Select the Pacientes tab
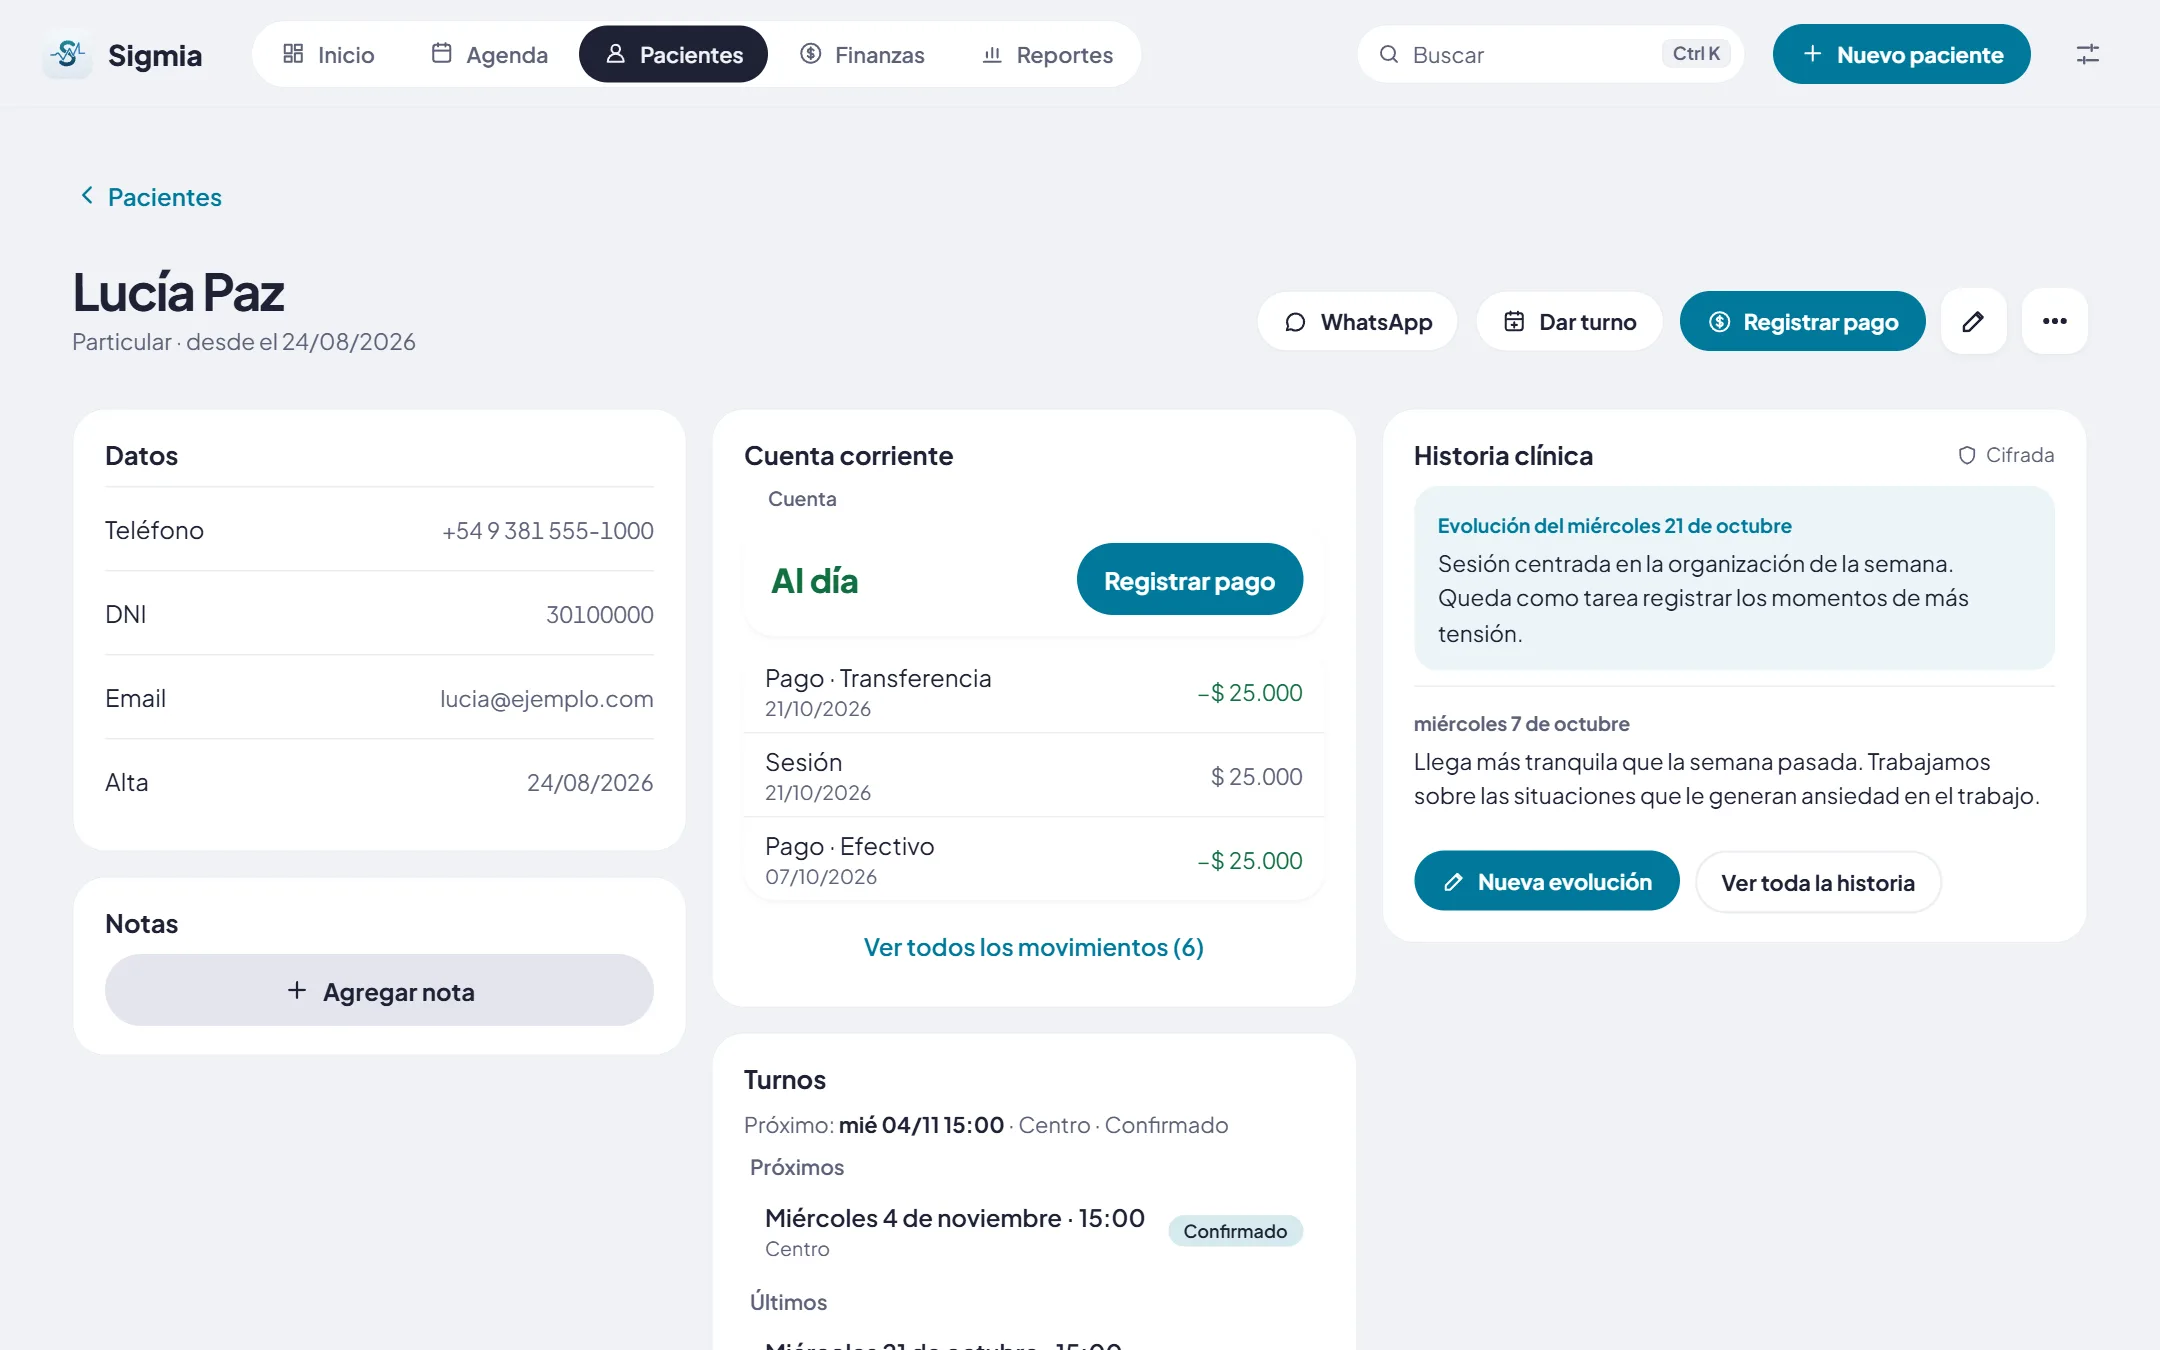This screenshot has width=2160, height=1350. [673, 54]
